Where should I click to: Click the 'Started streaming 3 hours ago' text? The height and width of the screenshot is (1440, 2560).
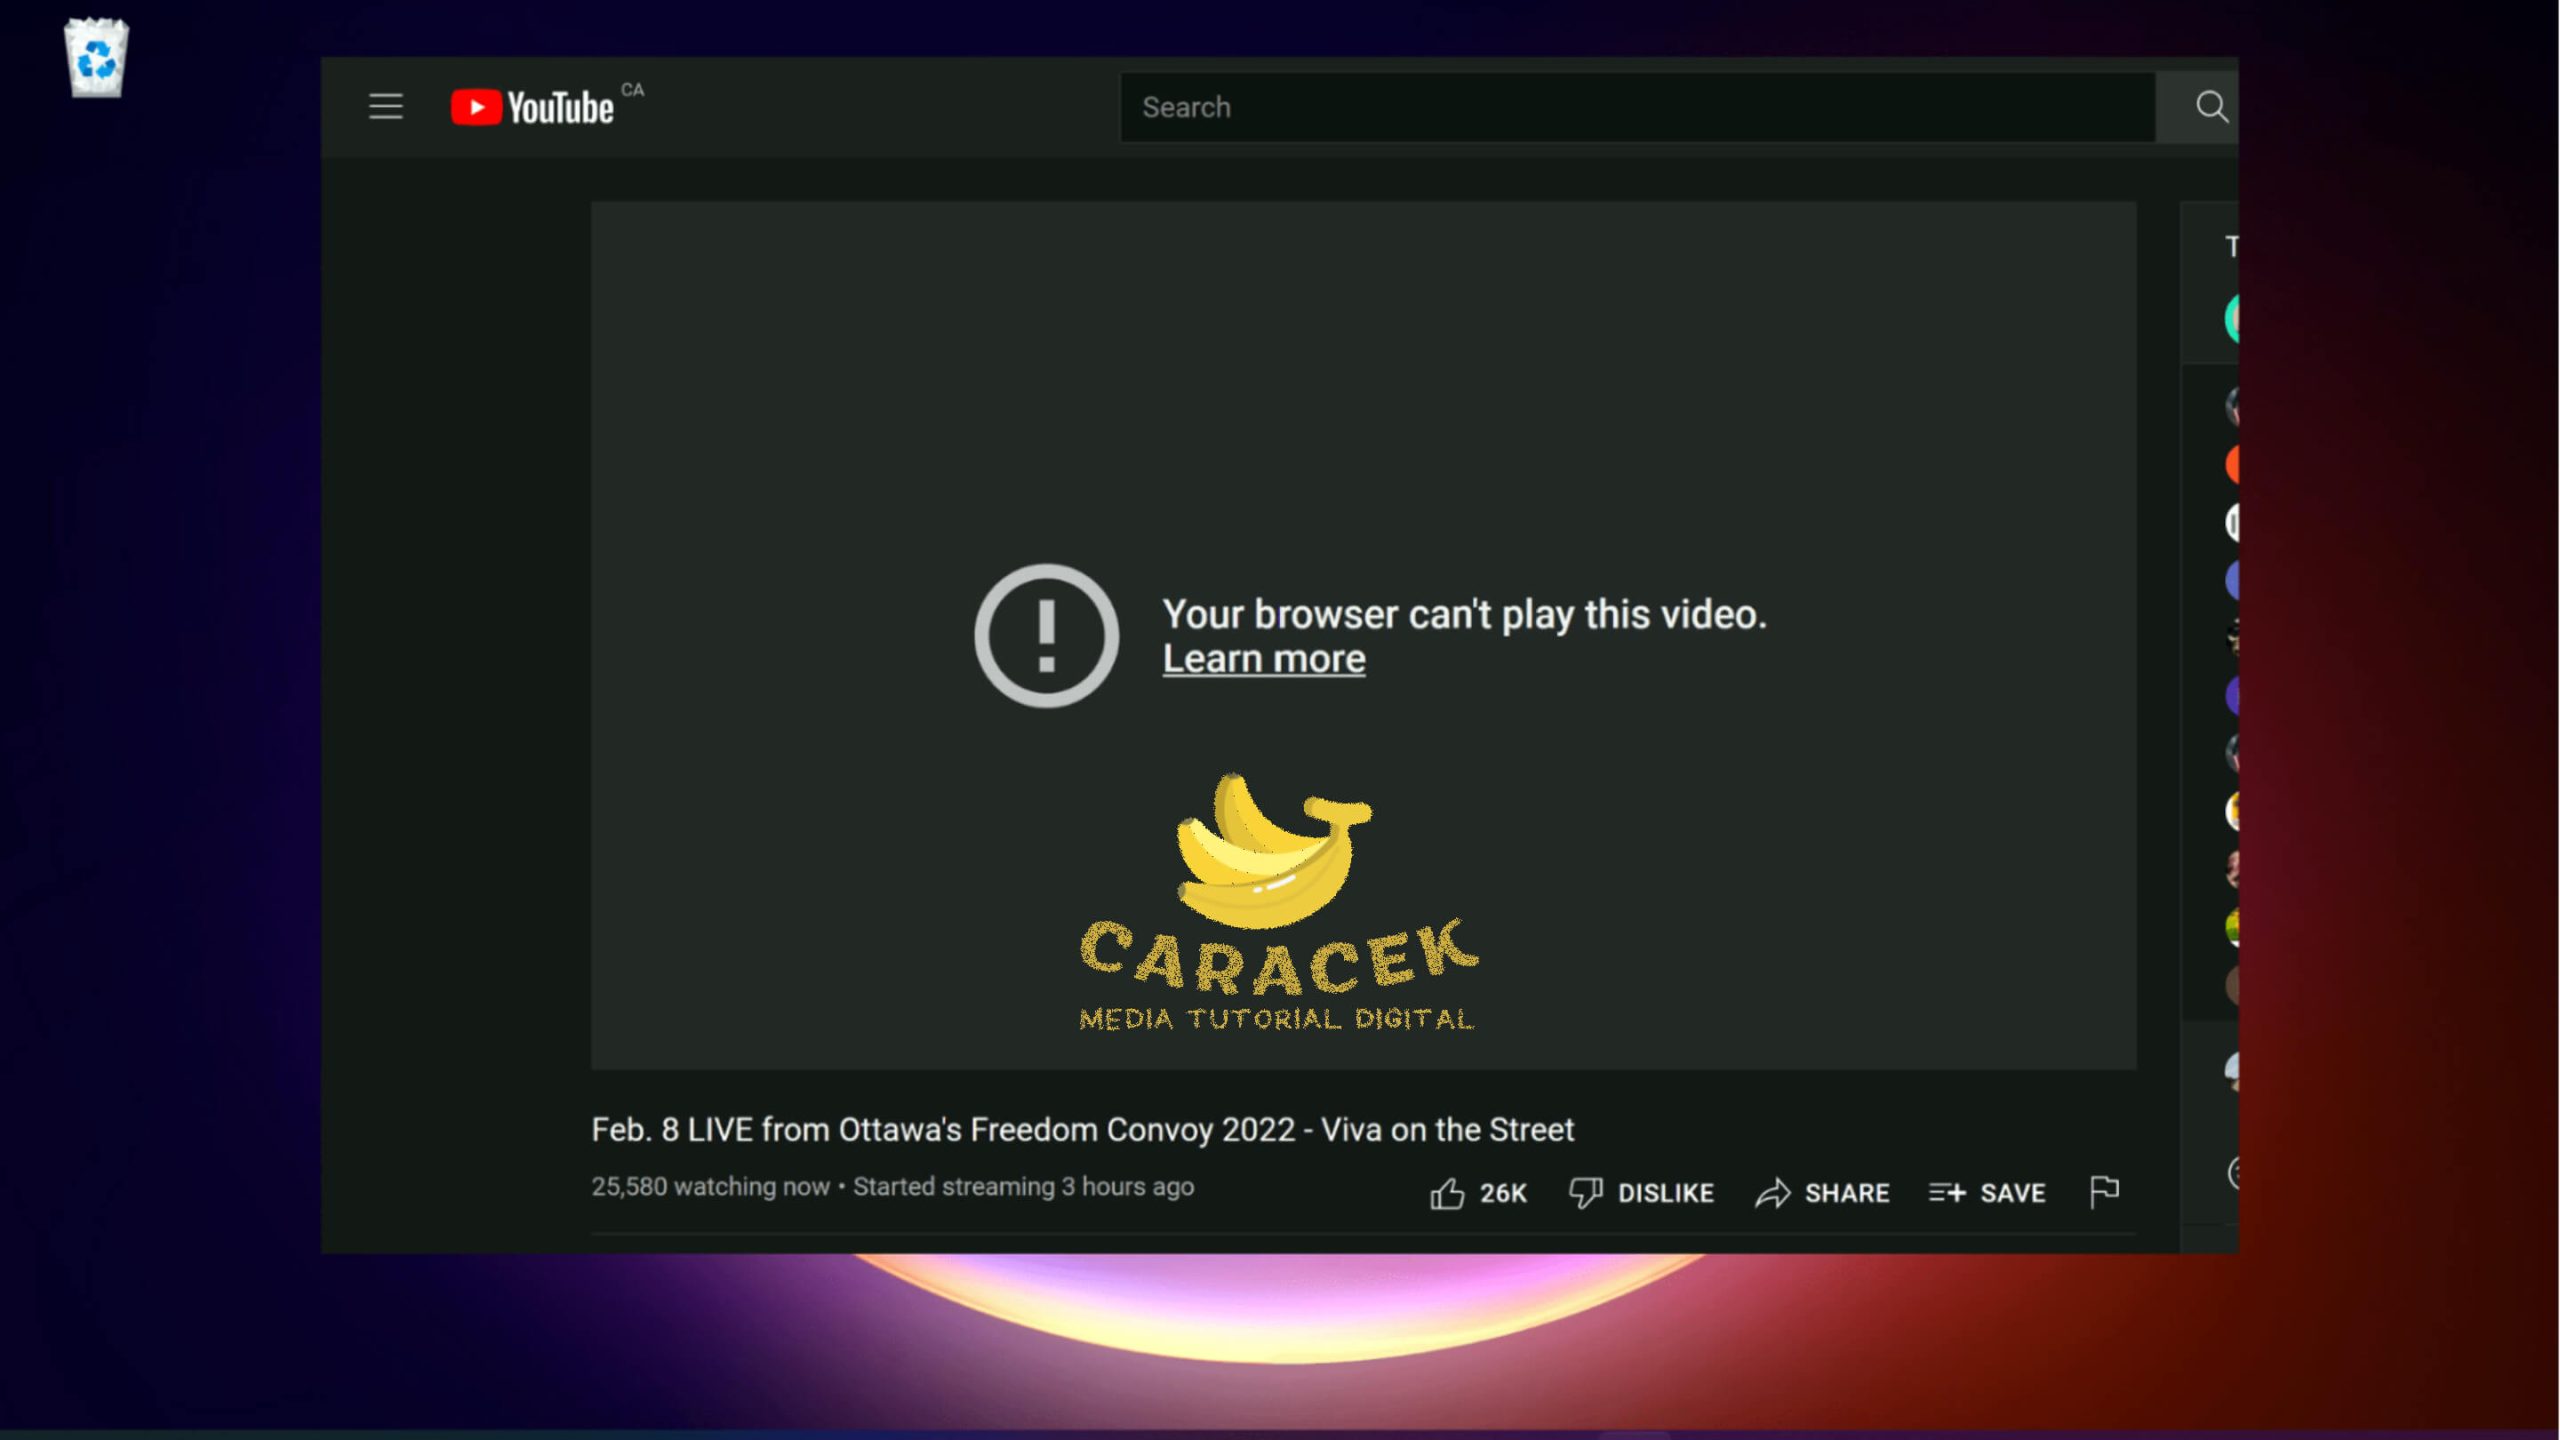pyautogui.click(x=1023, y=1186)
